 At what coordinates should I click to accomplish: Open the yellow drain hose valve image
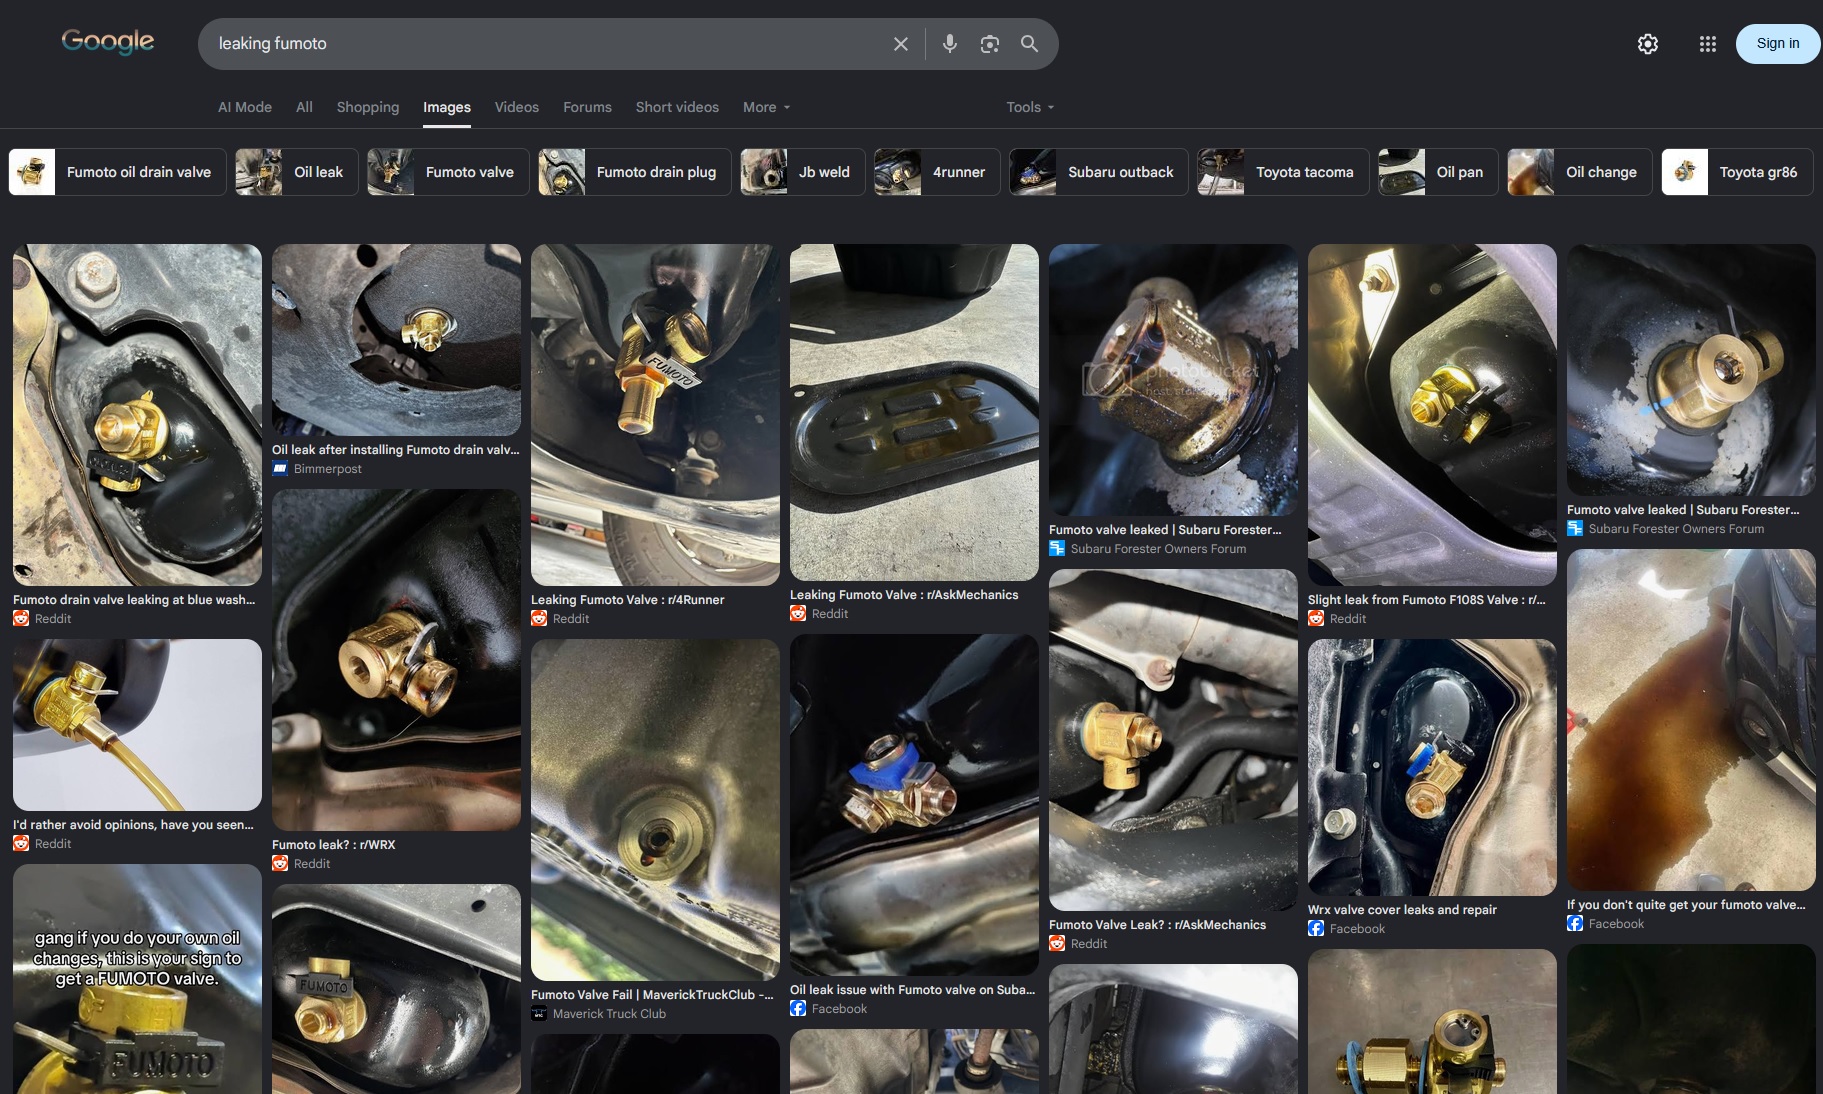click(x=137, y=725)
